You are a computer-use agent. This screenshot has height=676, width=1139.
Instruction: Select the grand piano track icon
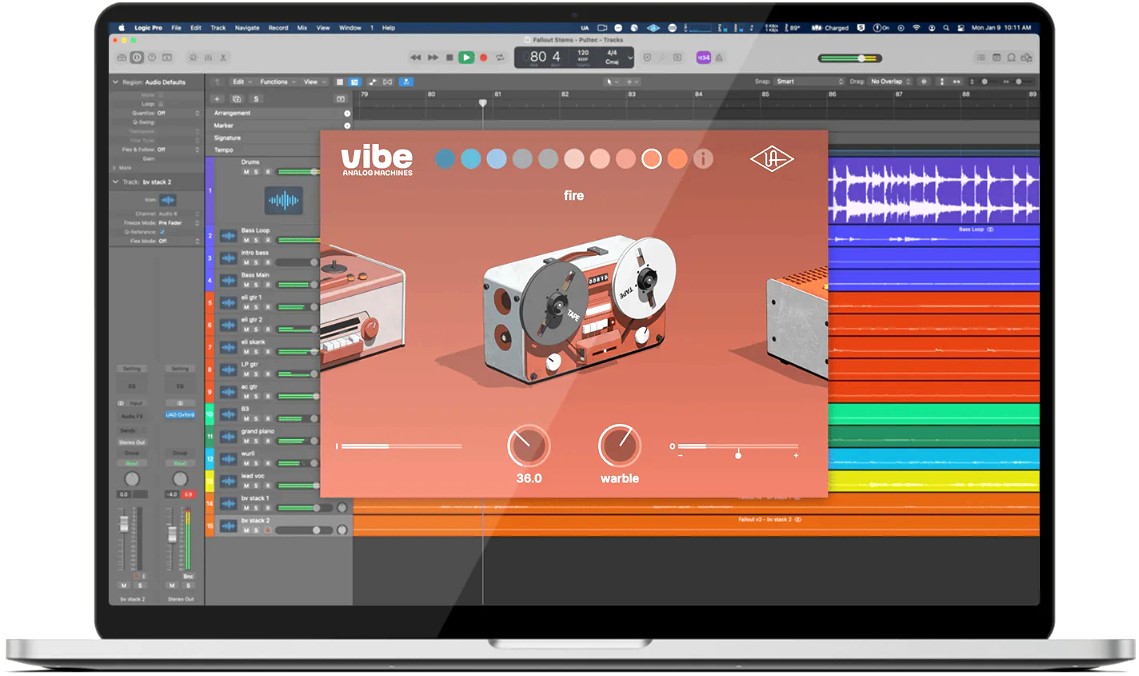click(228, 436)
